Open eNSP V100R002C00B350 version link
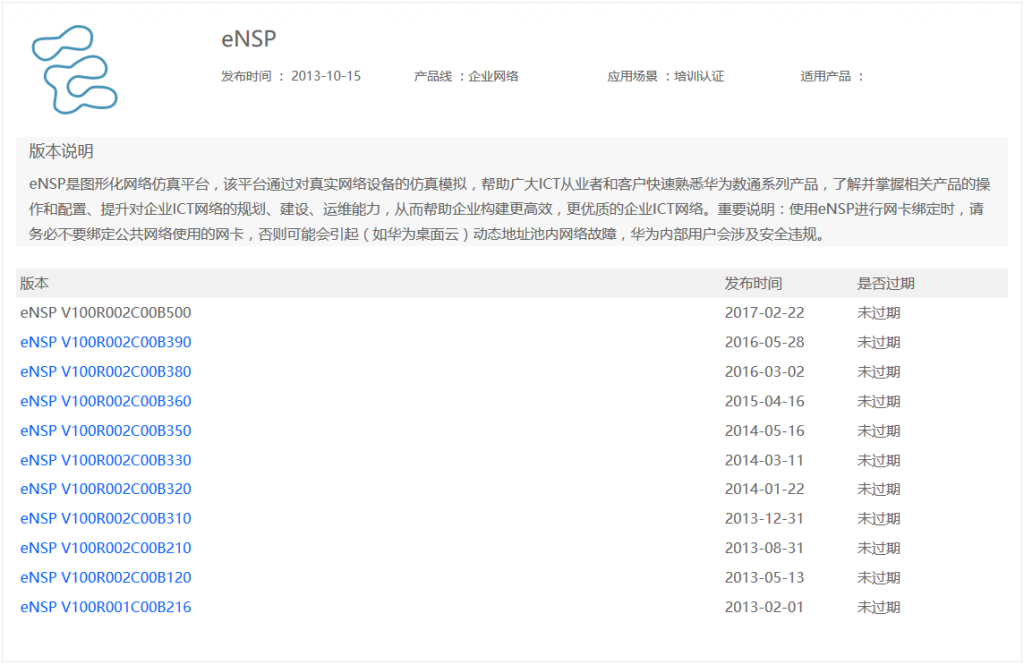Viewport: 1024px width, 665px height. click(x=105, y=431)
